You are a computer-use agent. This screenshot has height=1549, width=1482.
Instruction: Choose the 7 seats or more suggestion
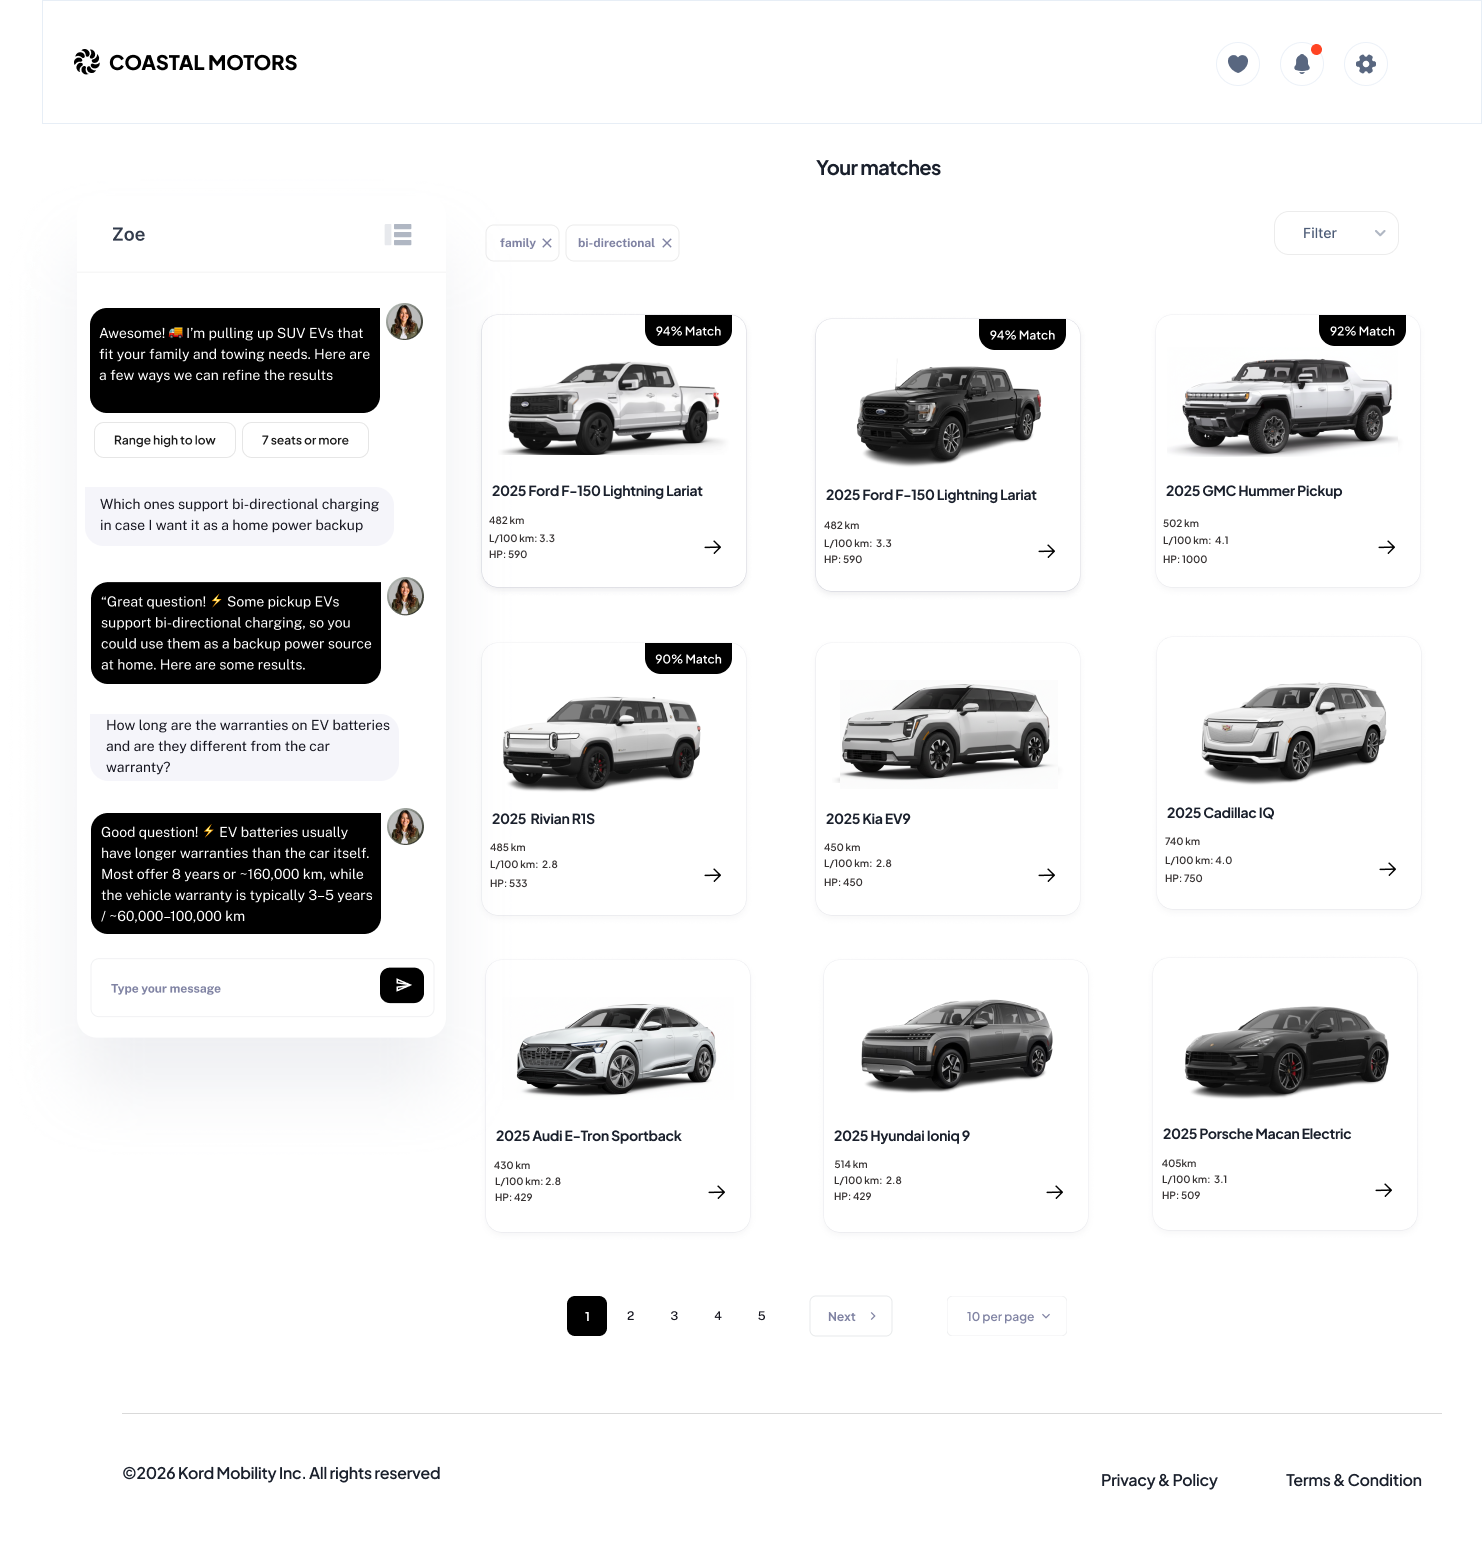pyautogui.click(x=305, y=440)
